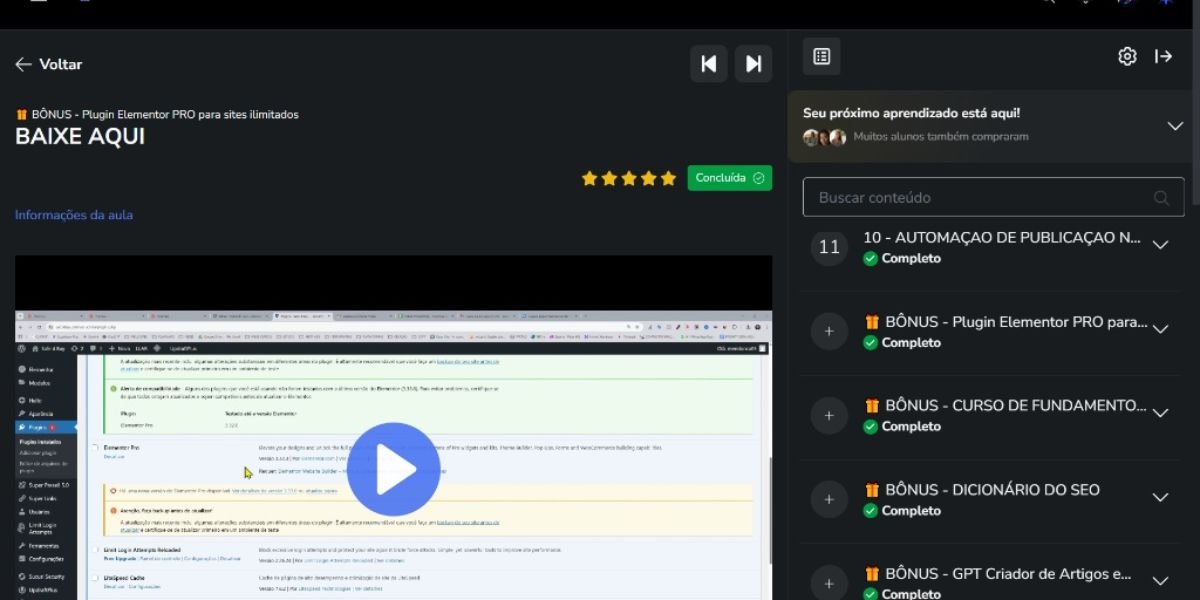Click the Concluída completion button

click(x=730, y=178)
